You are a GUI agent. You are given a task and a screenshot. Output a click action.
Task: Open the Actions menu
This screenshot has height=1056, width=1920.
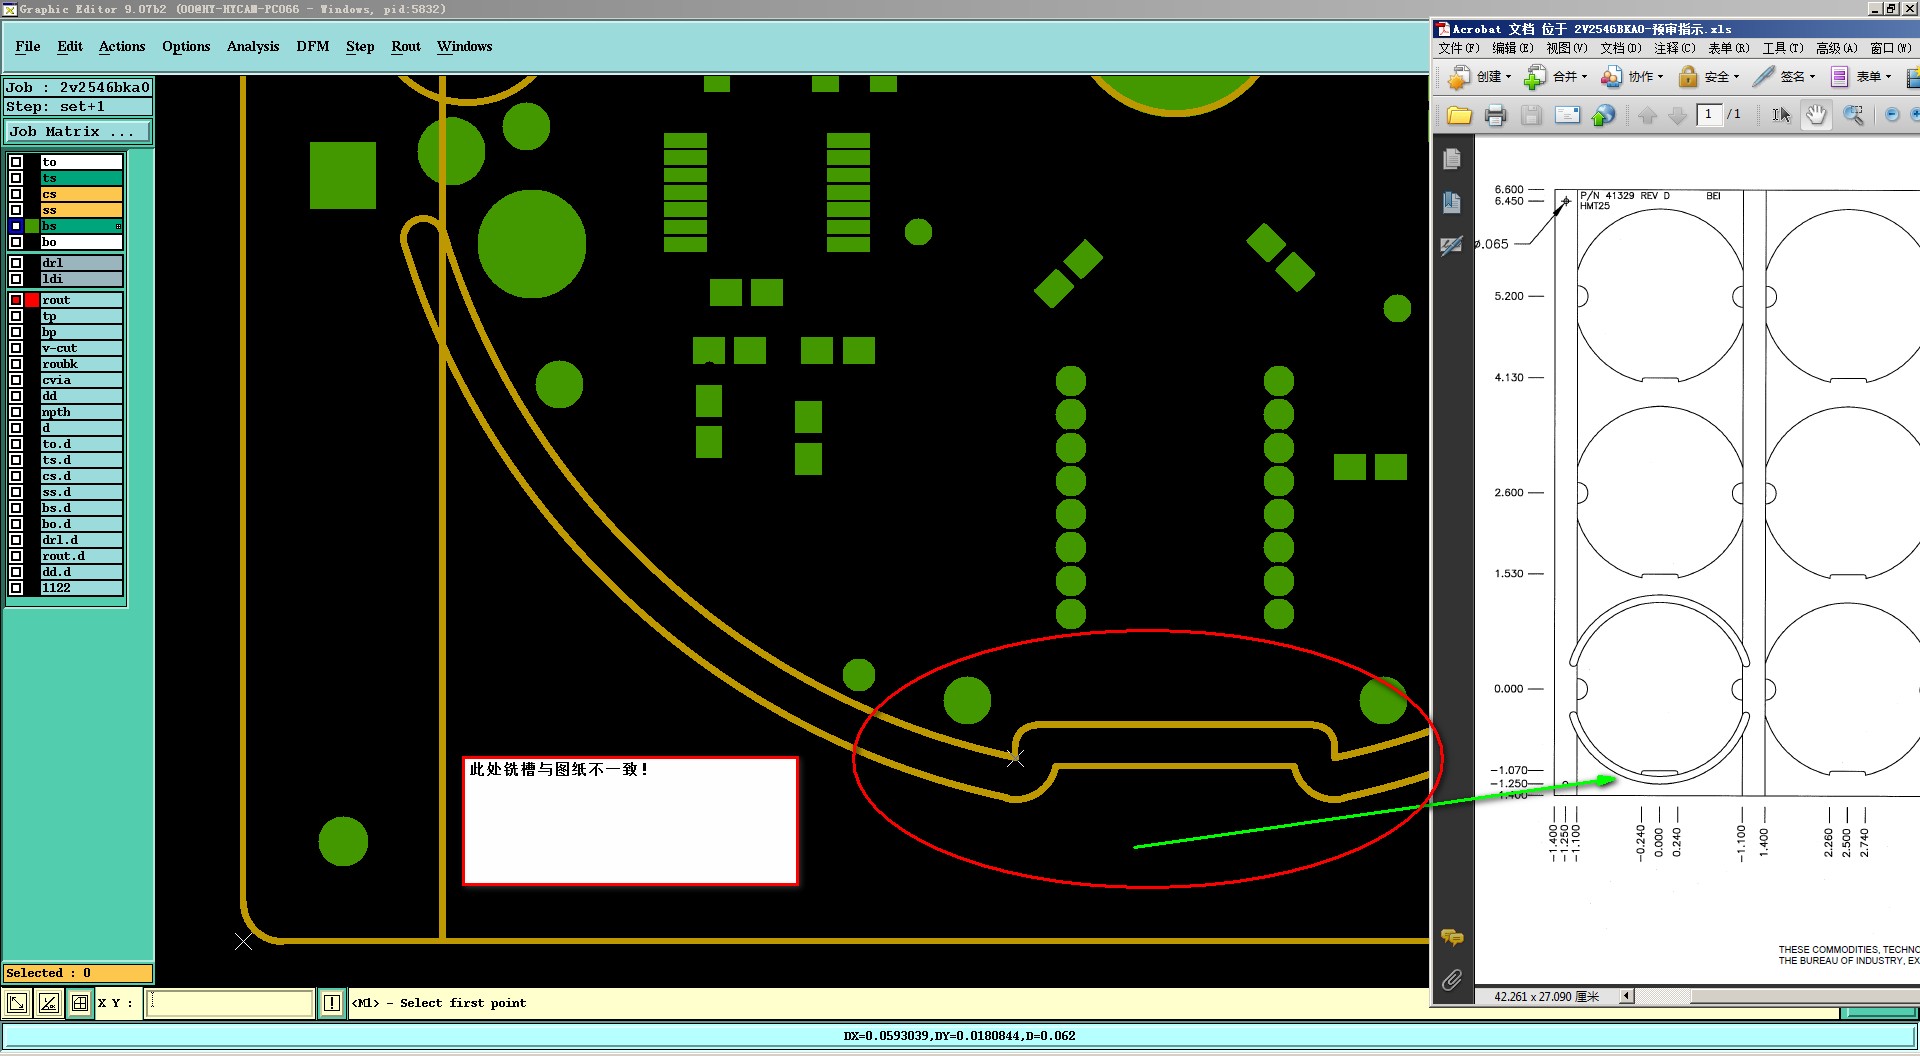122,46
